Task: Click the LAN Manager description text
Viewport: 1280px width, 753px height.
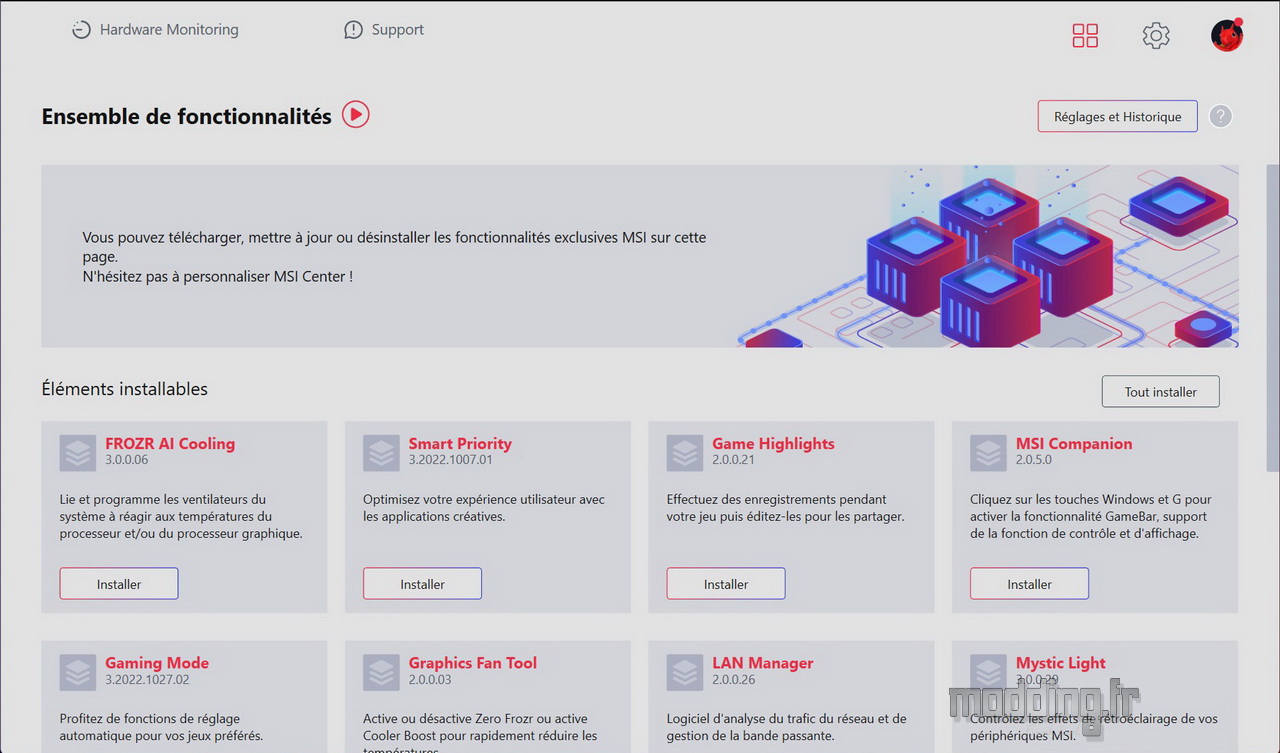Action: (x=787, y=727)
